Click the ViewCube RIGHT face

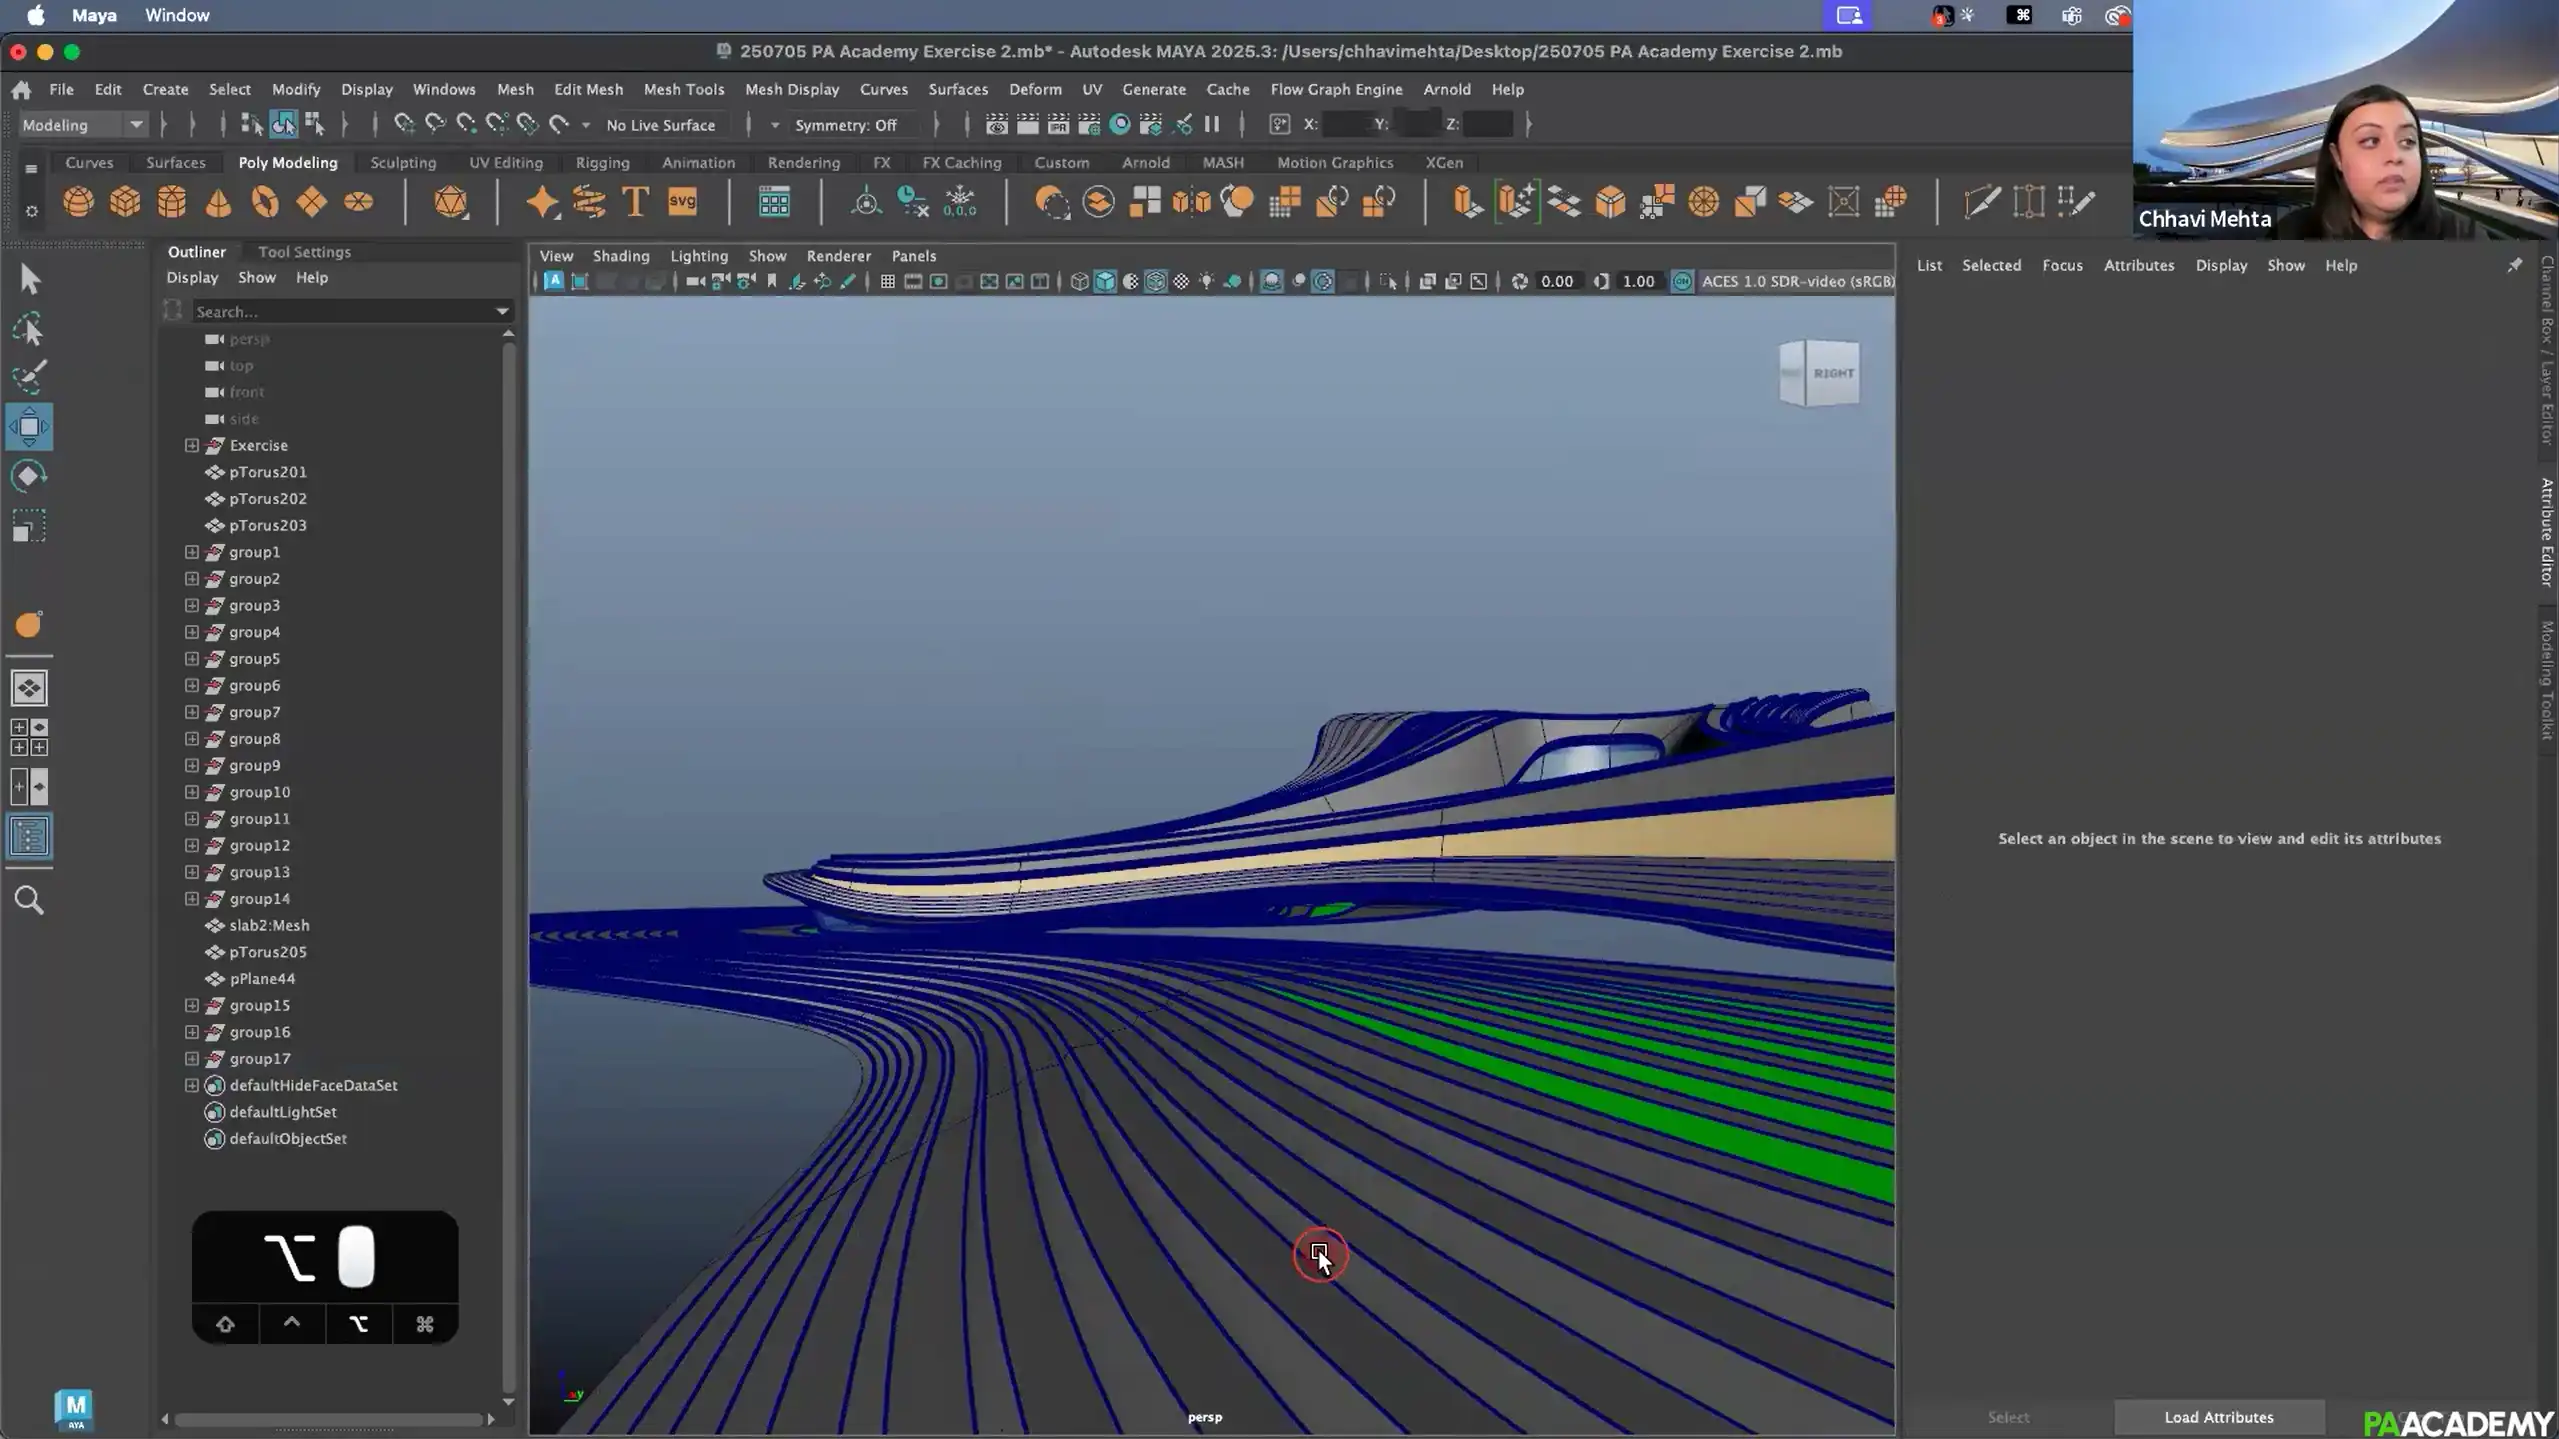(x=1833, y=373)
